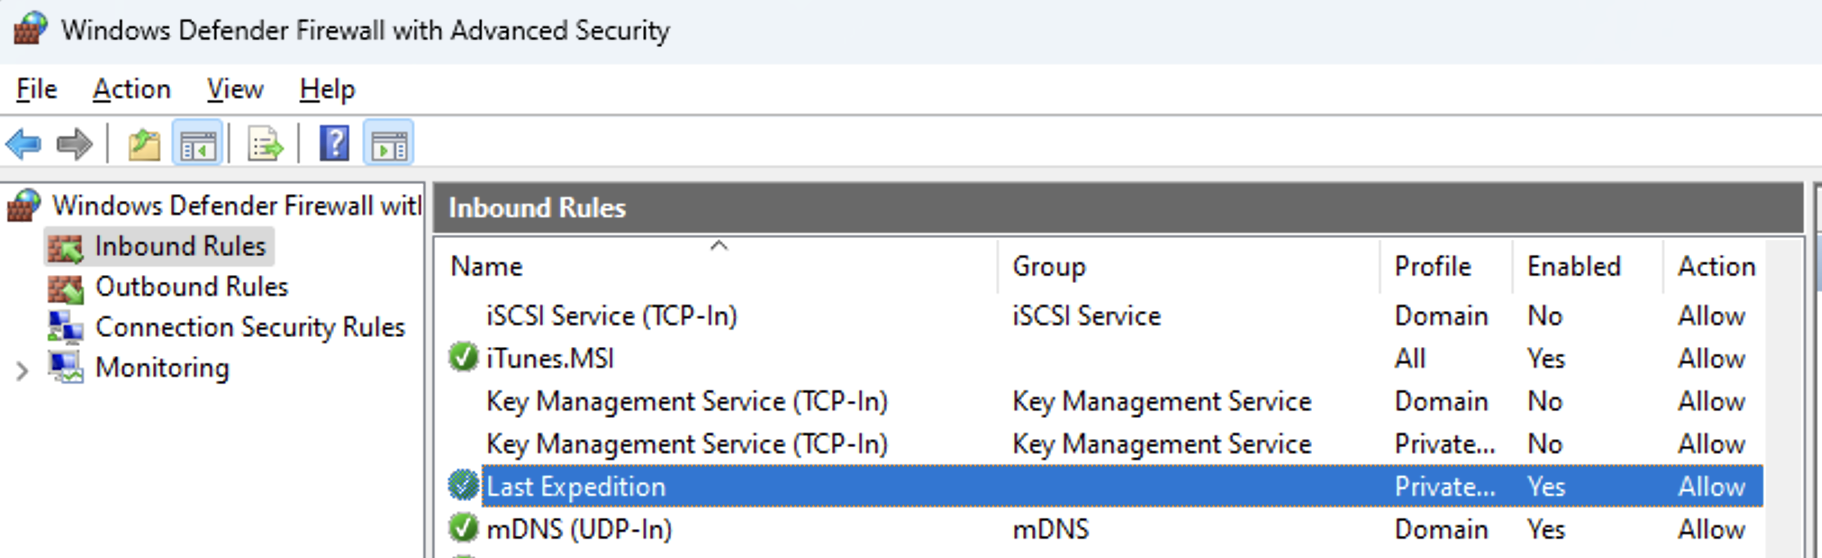
Task: Open the File menu
Action: (36, 89)
